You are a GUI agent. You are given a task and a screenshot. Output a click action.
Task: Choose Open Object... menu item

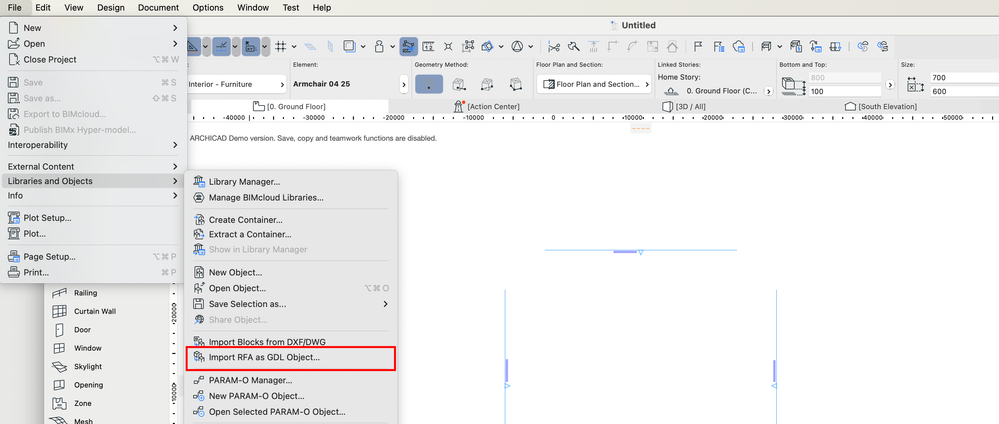(x=291, y=288)
